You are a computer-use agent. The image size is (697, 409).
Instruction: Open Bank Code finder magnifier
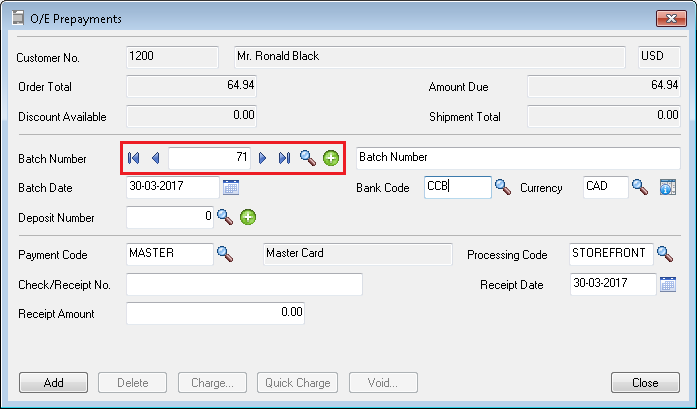click(503, 187)
